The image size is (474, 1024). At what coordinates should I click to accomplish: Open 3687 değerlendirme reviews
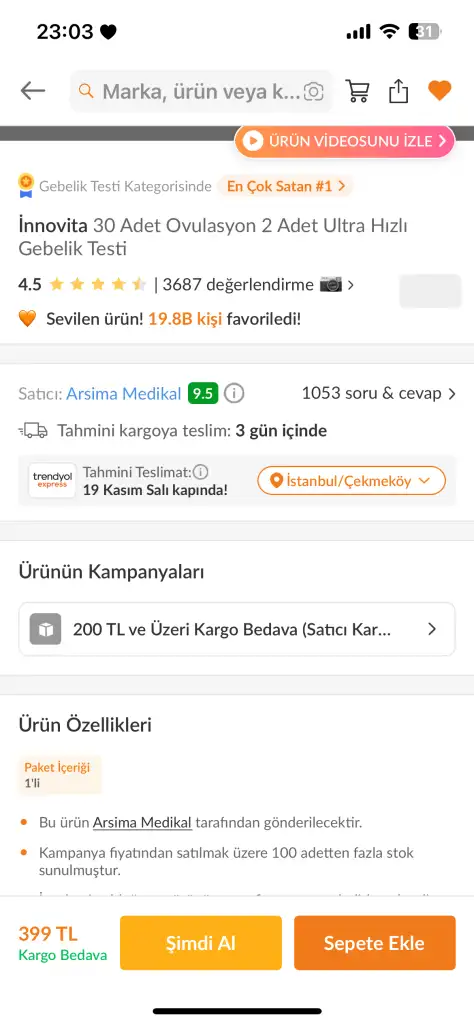pyautogui.click(x=238, y=285)
